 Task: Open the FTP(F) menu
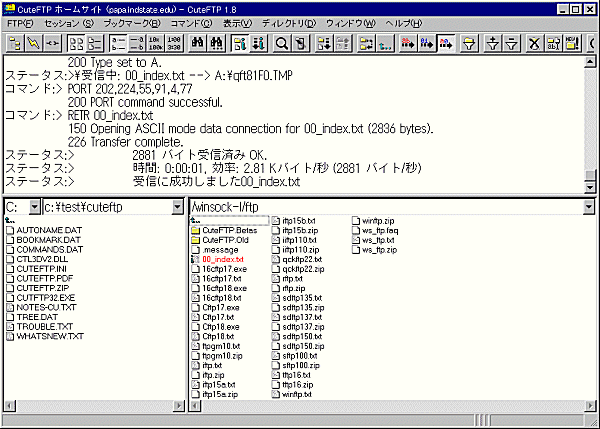[20, 24]
